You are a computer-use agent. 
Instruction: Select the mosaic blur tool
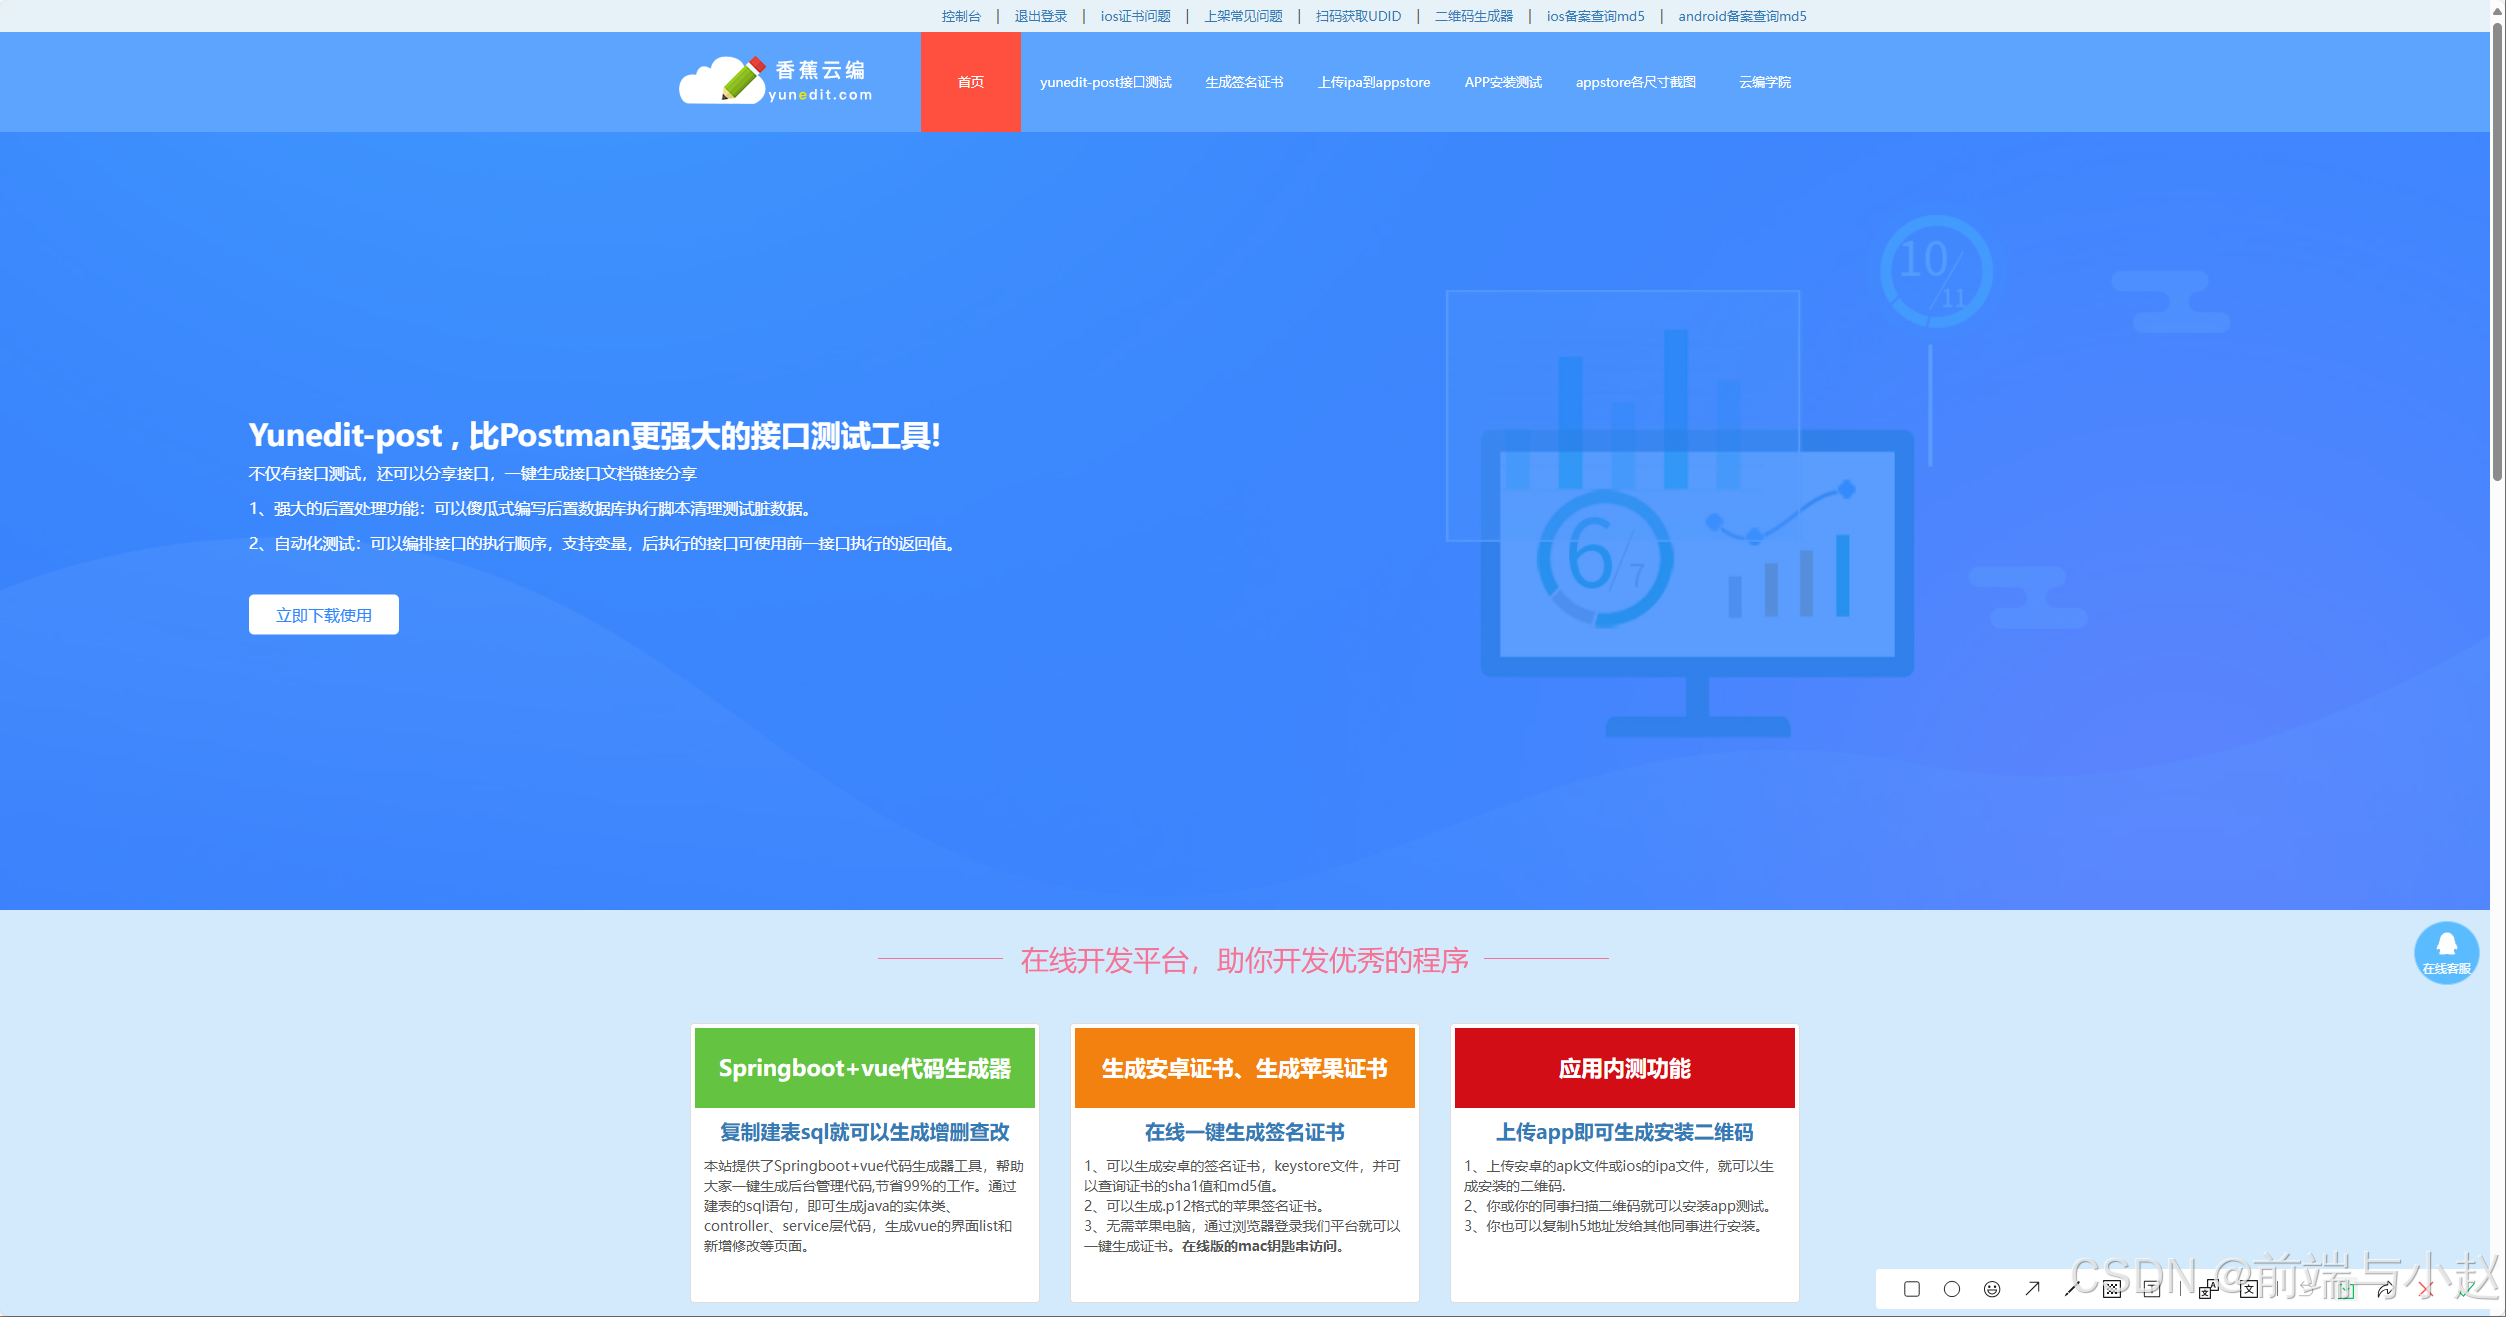(2112, 1289)
